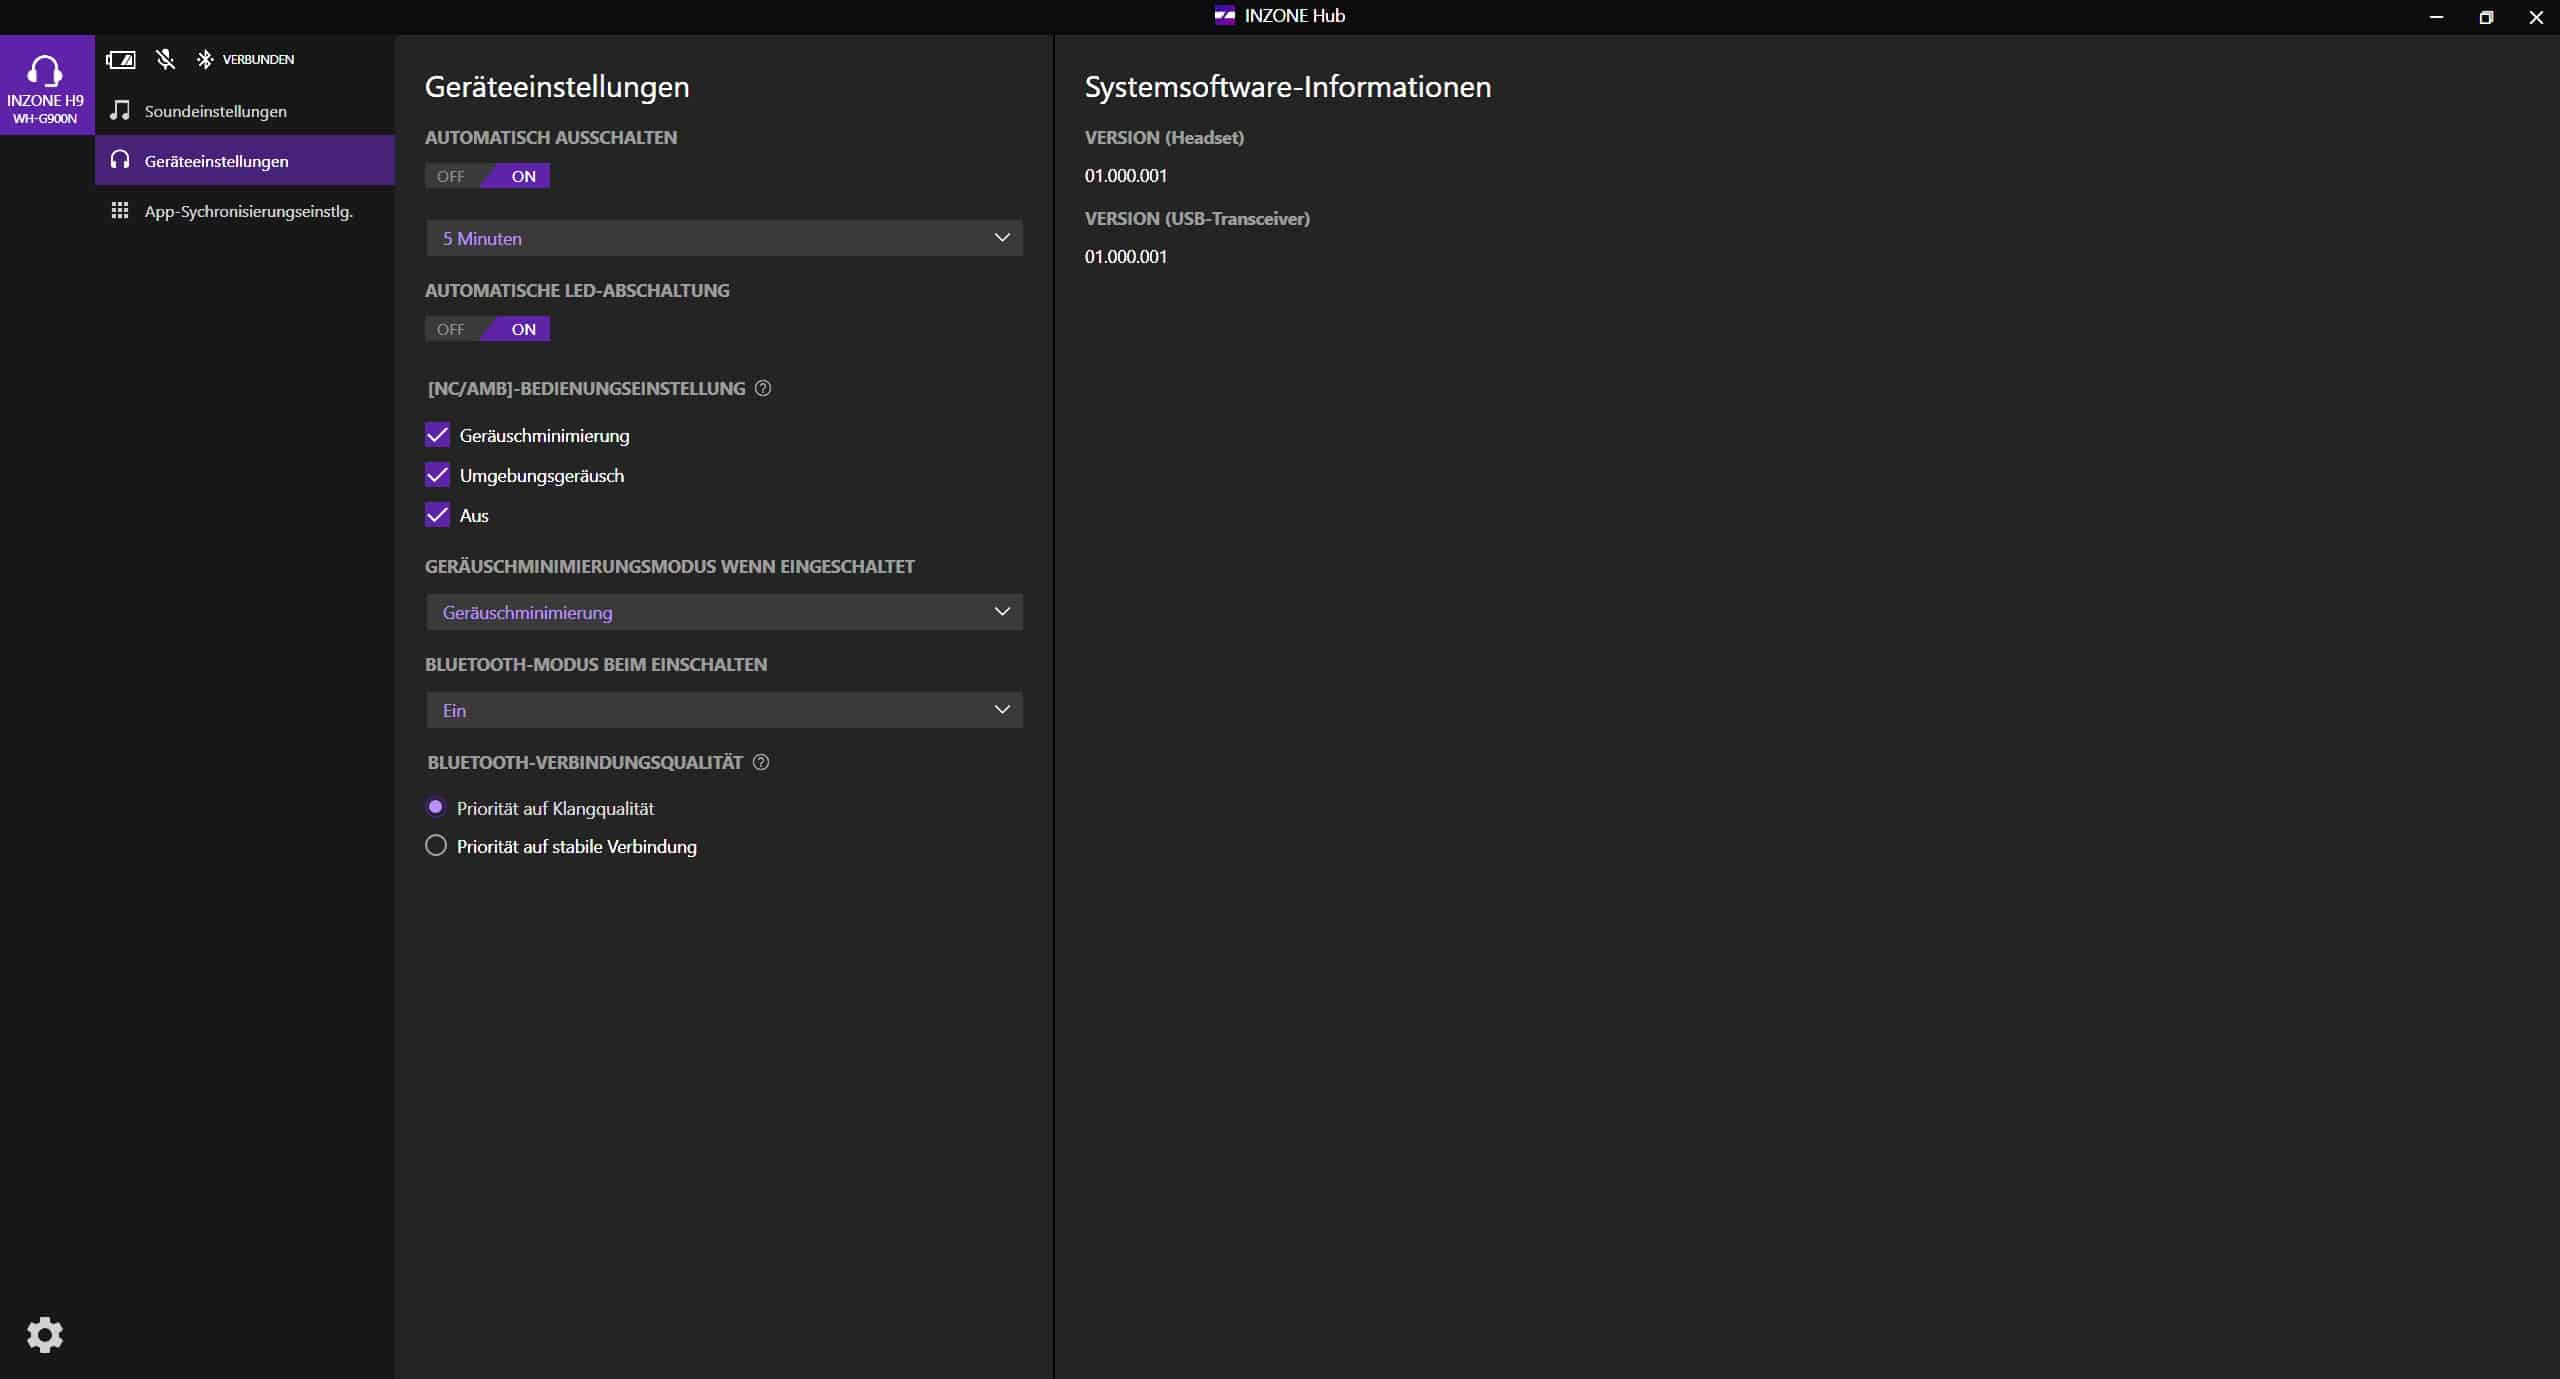
Task: Click help icon next to NC/AMB-Bedienungseinstellung
Action: 763,388
